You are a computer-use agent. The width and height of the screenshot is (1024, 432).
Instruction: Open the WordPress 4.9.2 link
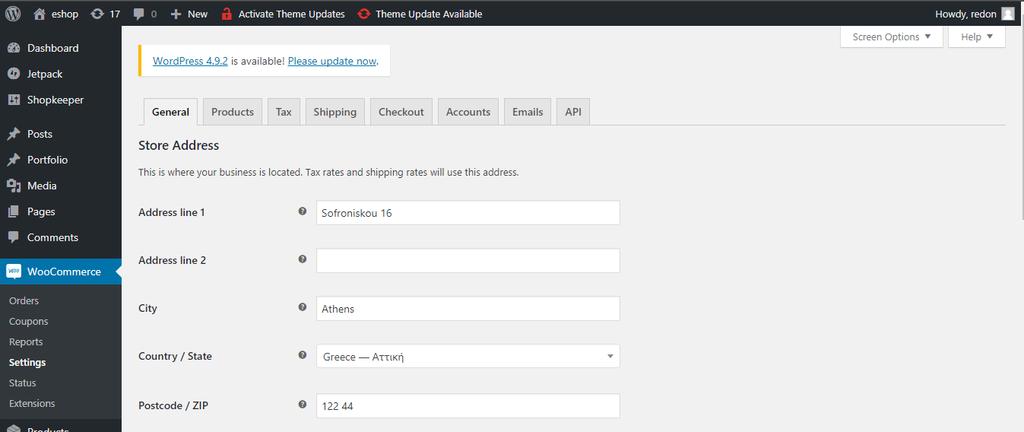coord(190,61)
